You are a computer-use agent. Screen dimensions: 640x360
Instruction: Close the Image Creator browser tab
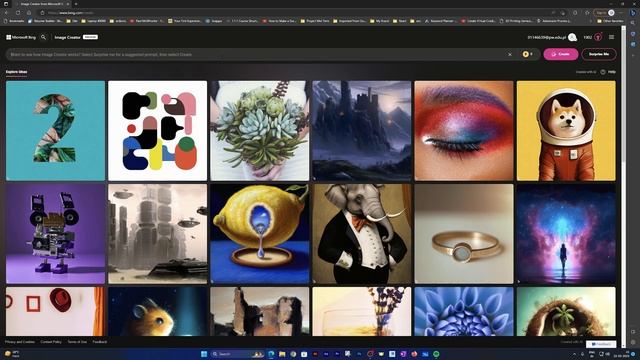(68, 4)
